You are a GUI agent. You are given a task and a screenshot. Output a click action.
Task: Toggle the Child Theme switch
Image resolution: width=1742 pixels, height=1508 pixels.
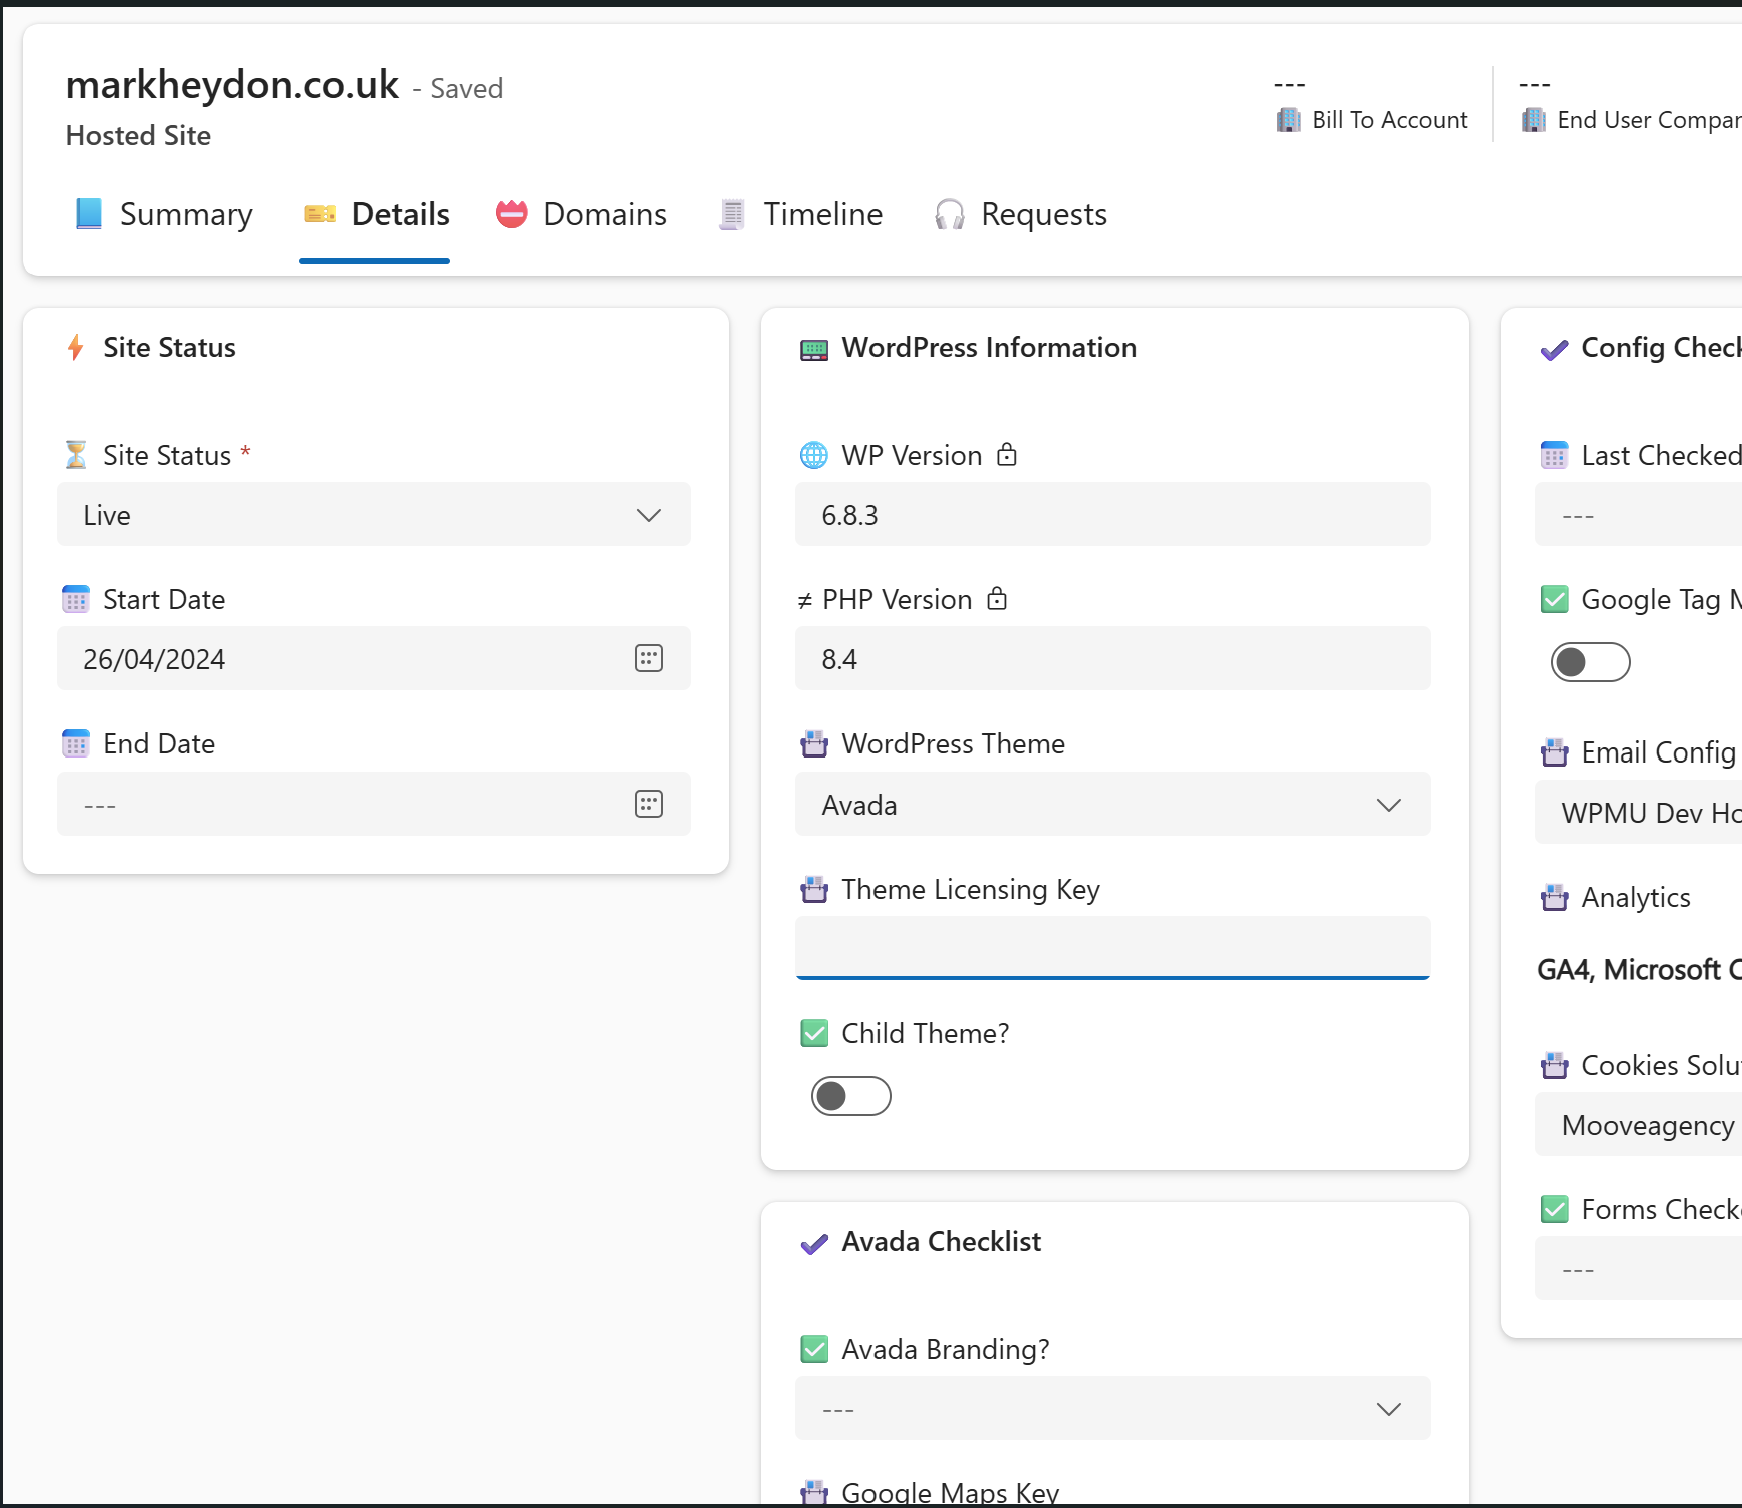(x=851, y=1096)
